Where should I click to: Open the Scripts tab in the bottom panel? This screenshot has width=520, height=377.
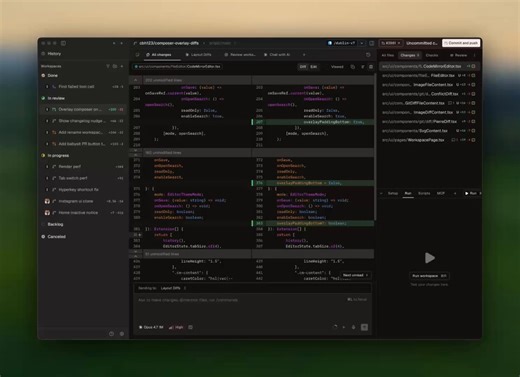pyautogui.click(x=424, y=193)
